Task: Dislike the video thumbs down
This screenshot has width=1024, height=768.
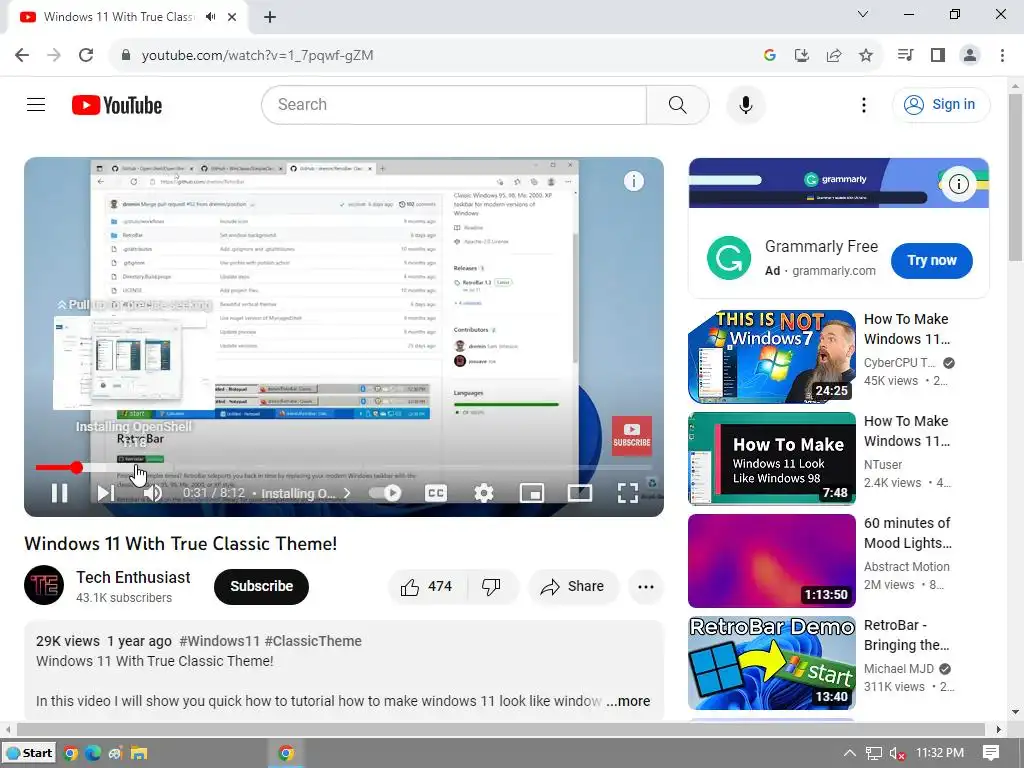Action: (x=492, y=586)
